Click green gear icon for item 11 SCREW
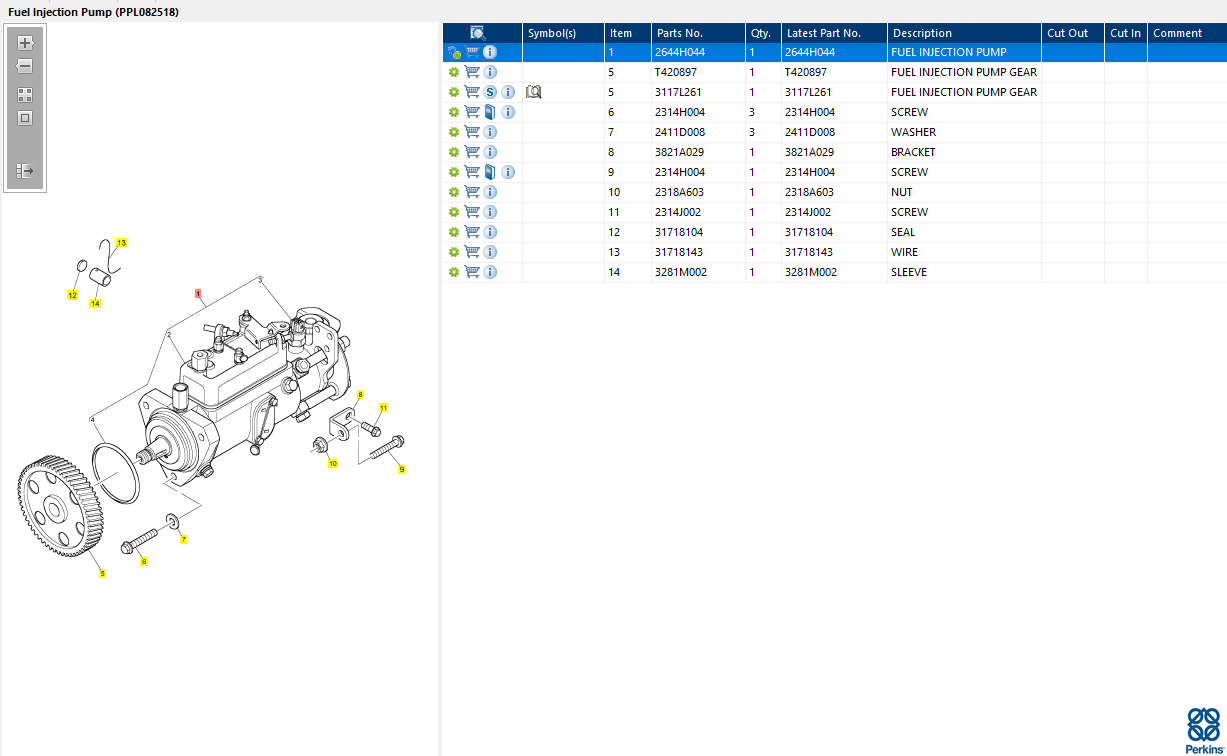Image resolution: width=1227 pixels, height=756 pixels. (x=454, y=212)
